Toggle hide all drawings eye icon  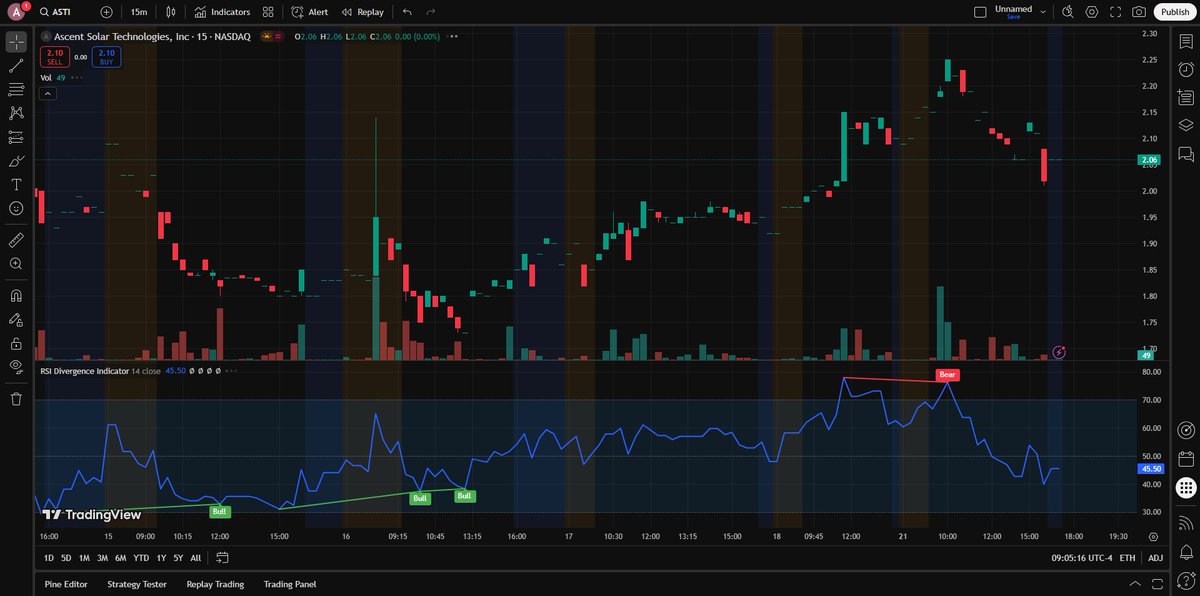[16, 367]
